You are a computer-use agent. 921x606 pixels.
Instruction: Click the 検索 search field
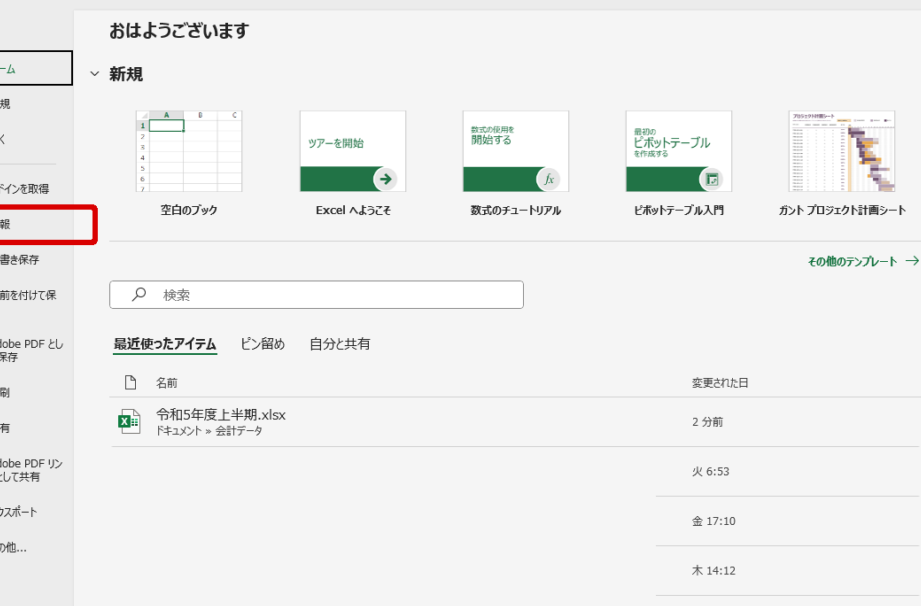[x=316, y=295]
